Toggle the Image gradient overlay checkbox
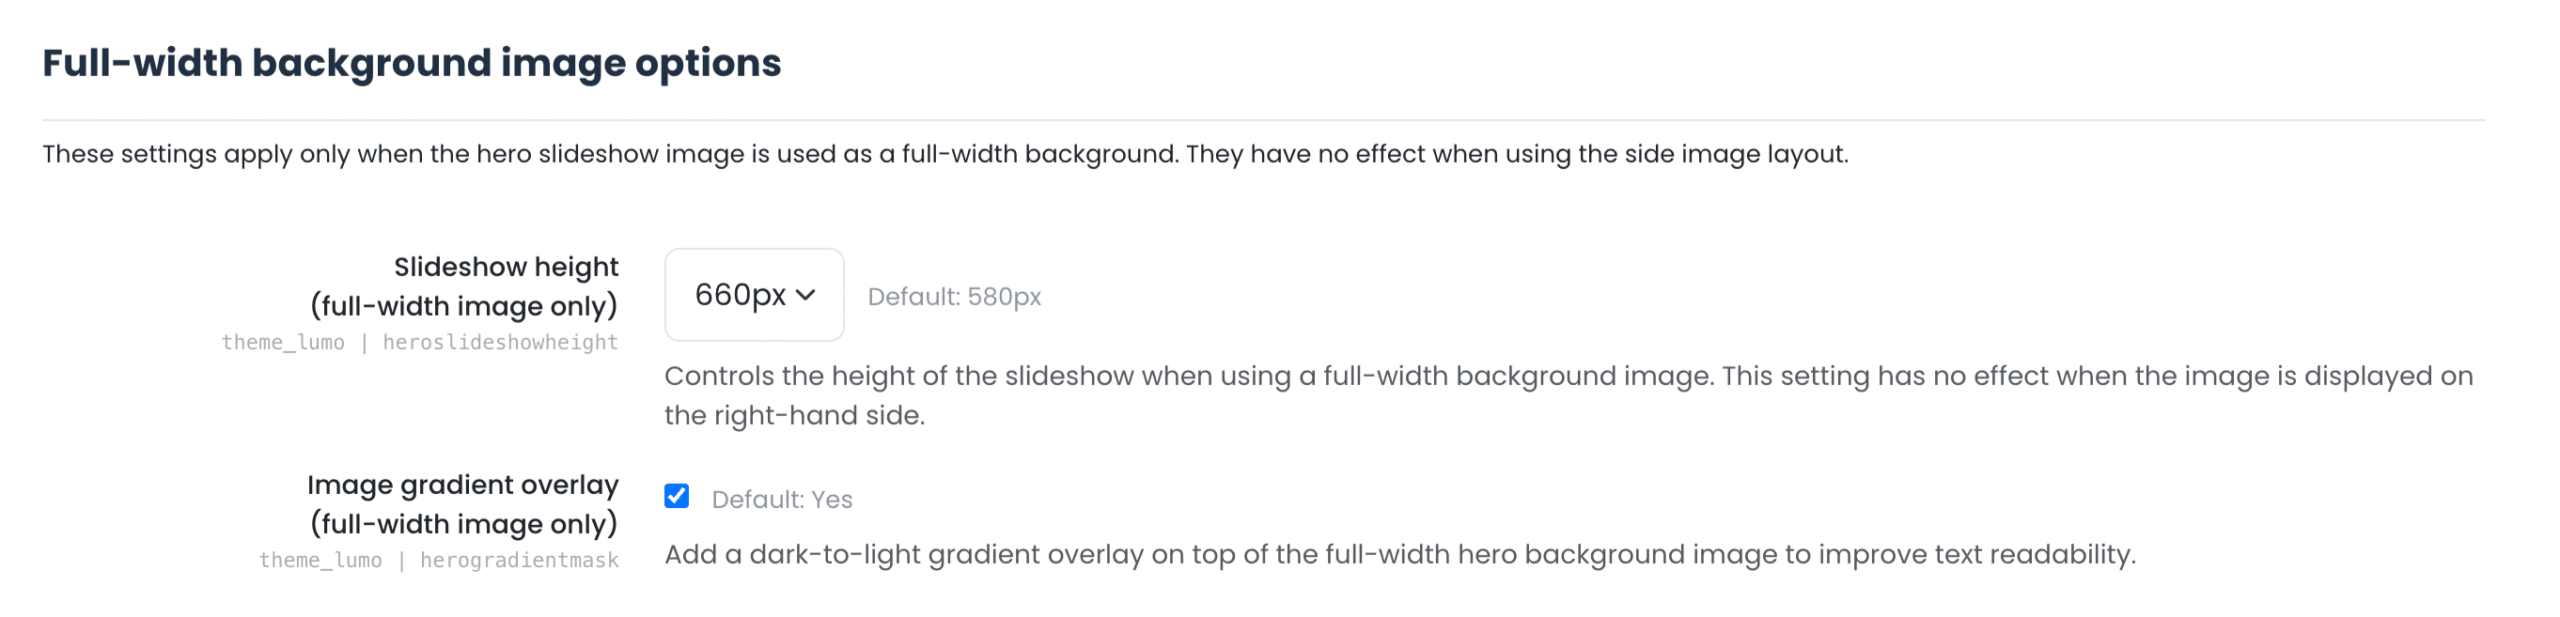The width and height of the screenshot is (2560, 617). [x=676, y=496]
